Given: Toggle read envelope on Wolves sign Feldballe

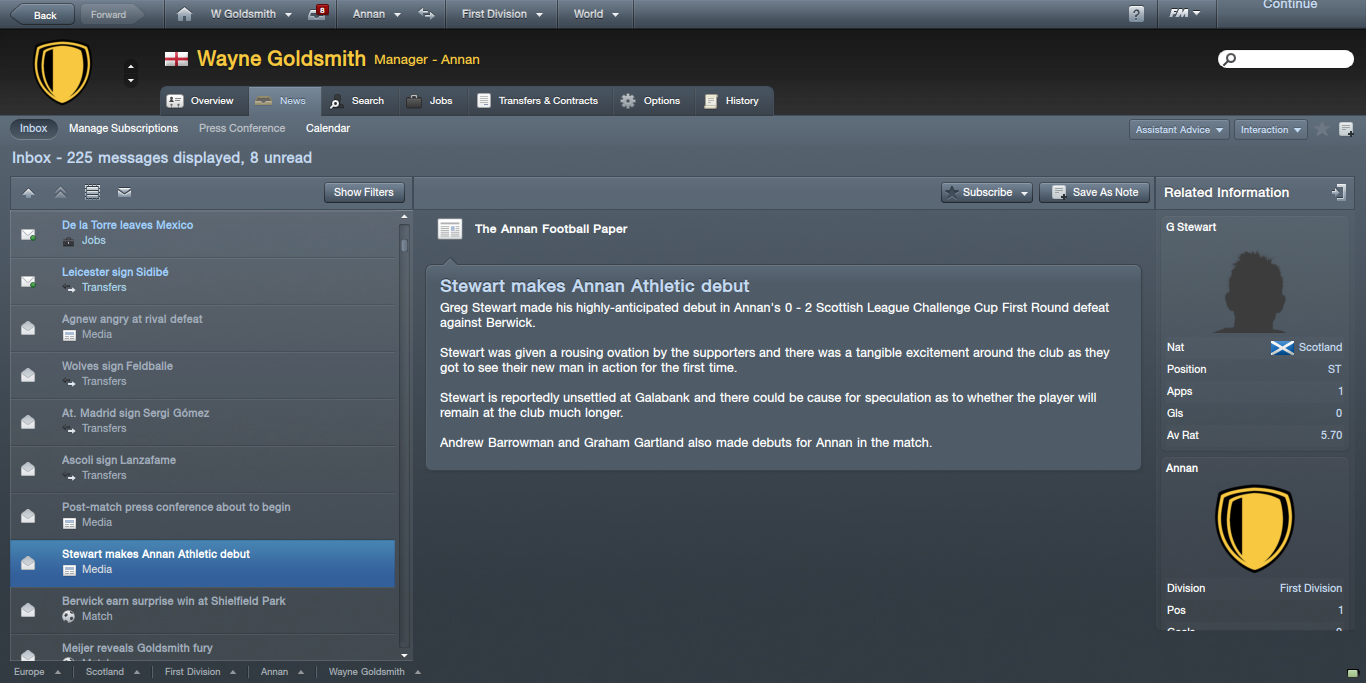Looking at the screenshot, I should tap(28, 375).
